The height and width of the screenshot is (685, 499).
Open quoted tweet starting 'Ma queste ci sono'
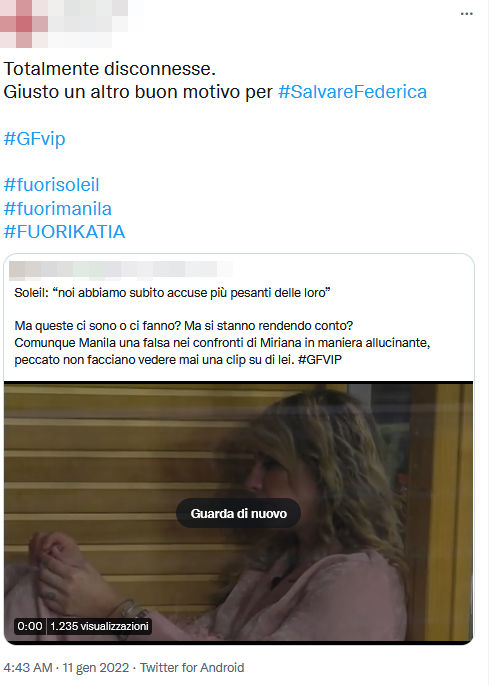click(222, 342)
